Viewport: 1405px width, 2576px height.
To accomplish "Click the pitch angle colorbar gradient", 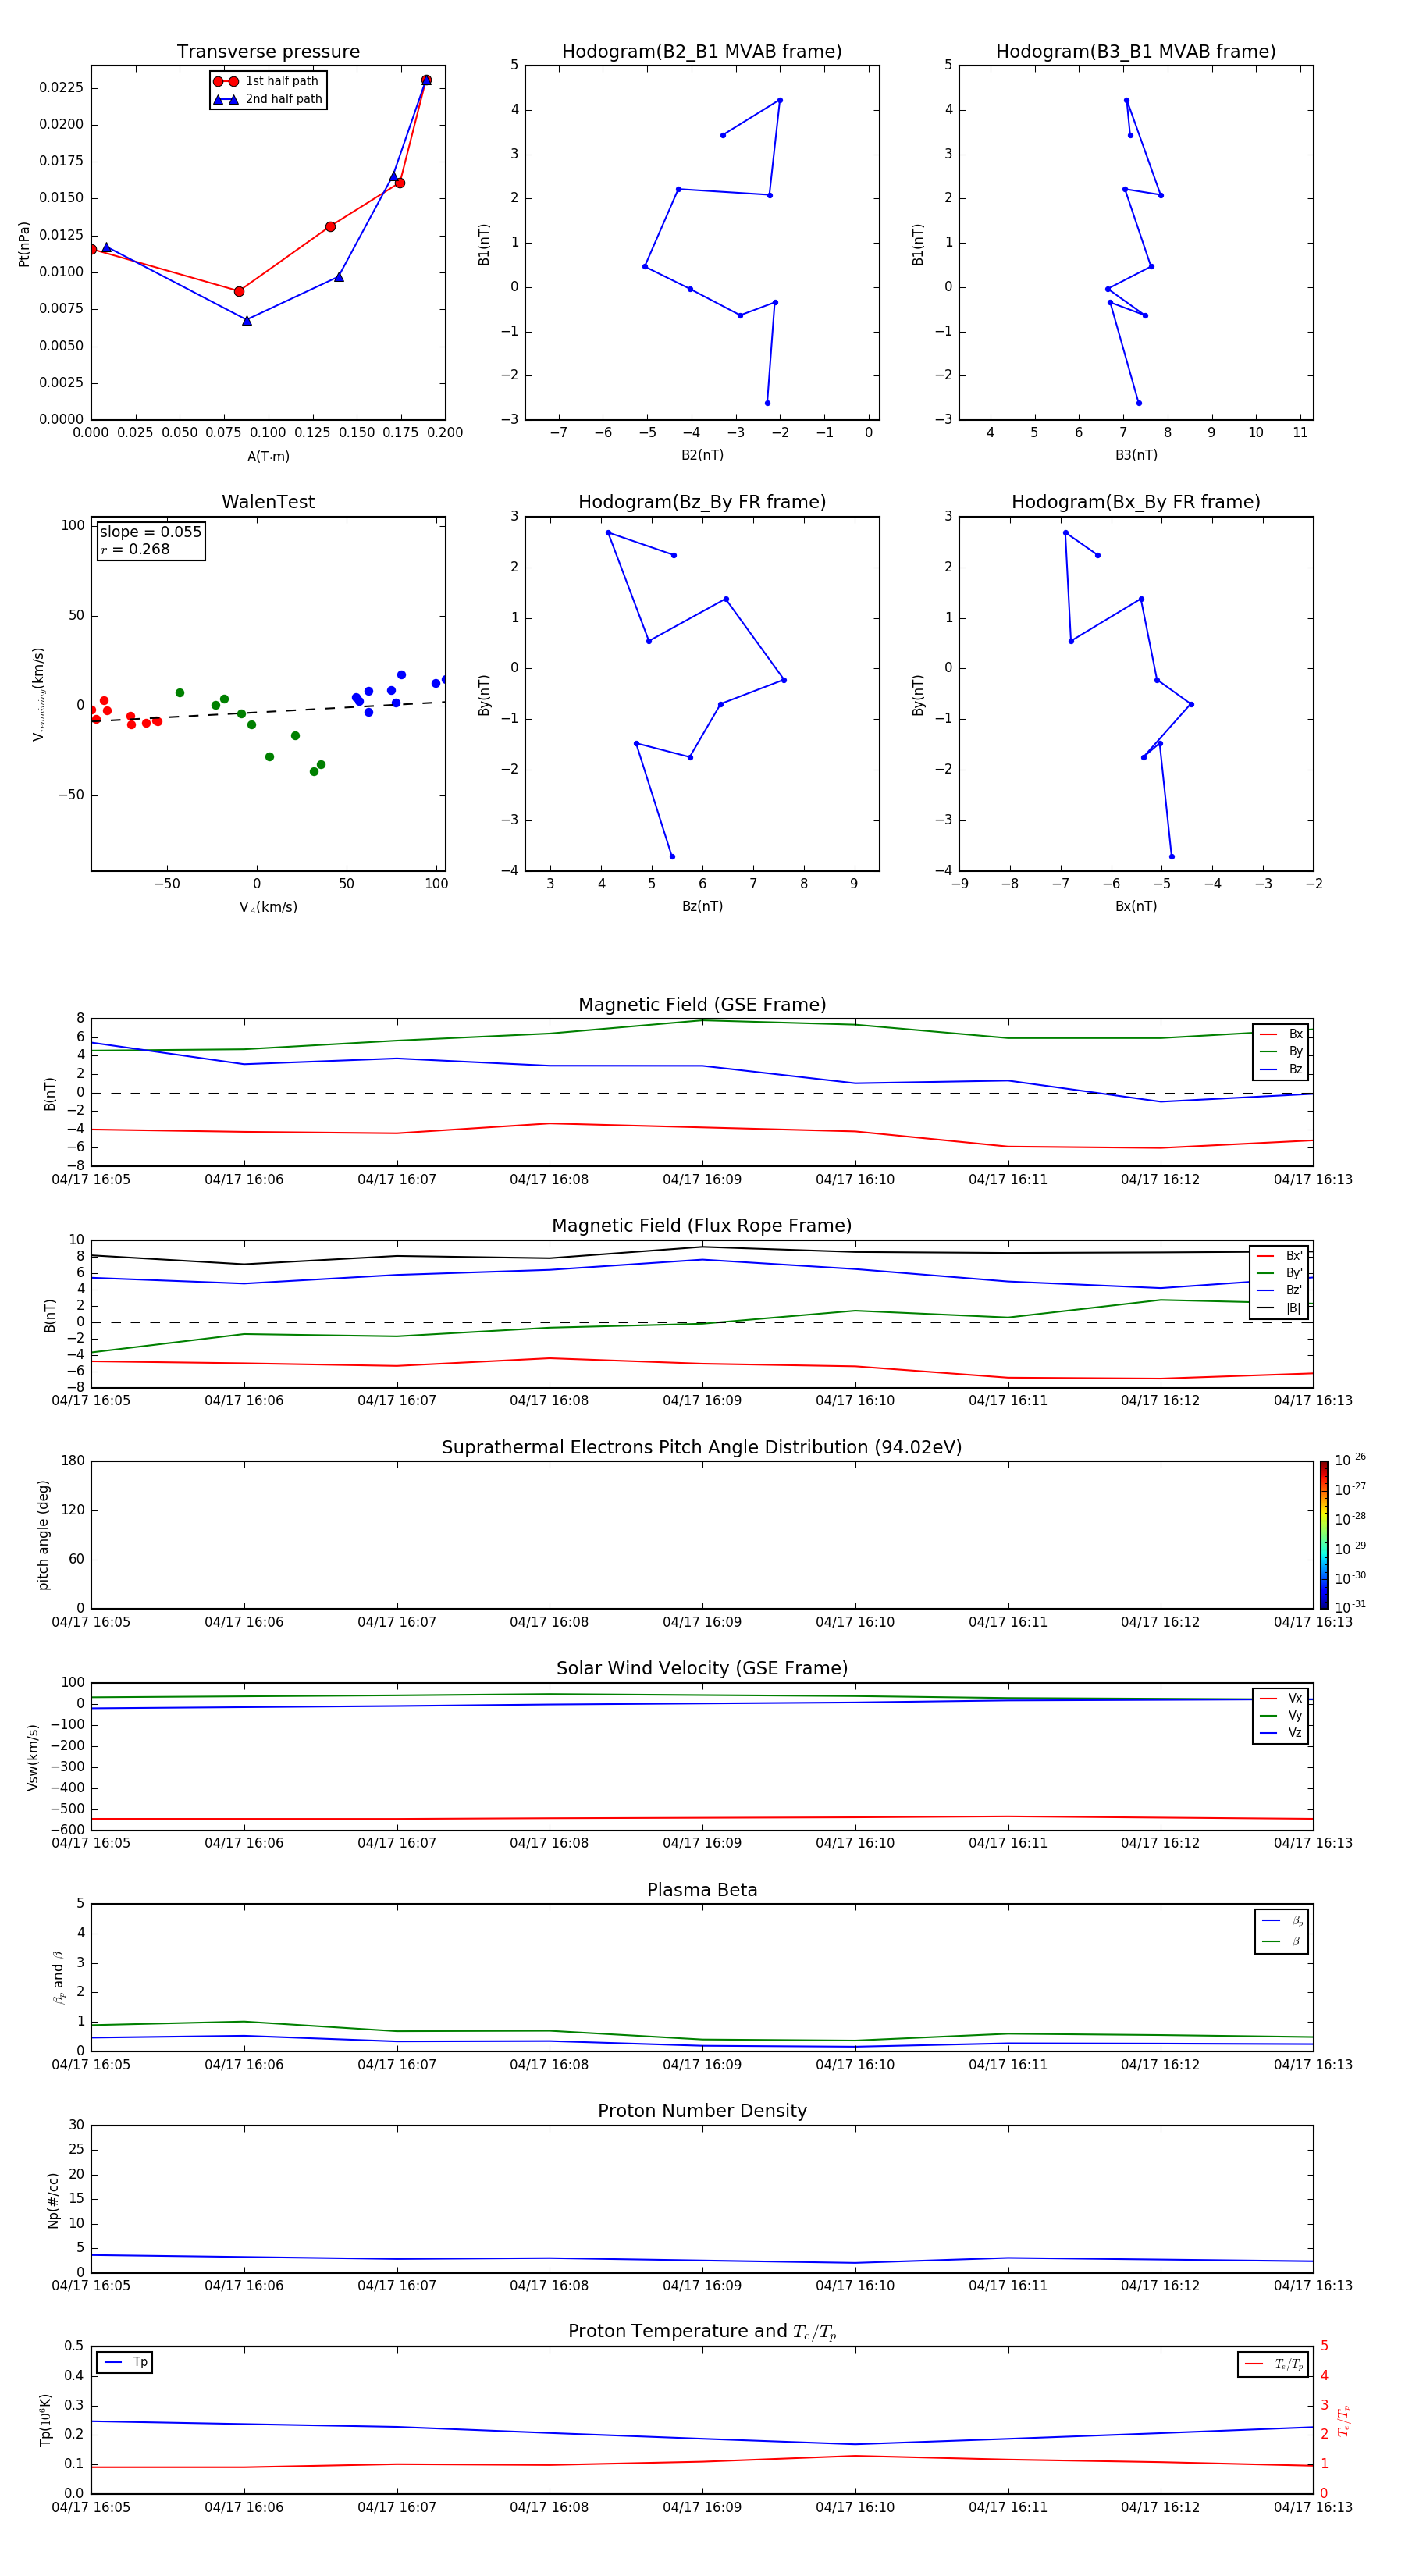I will [1324, 1535].
